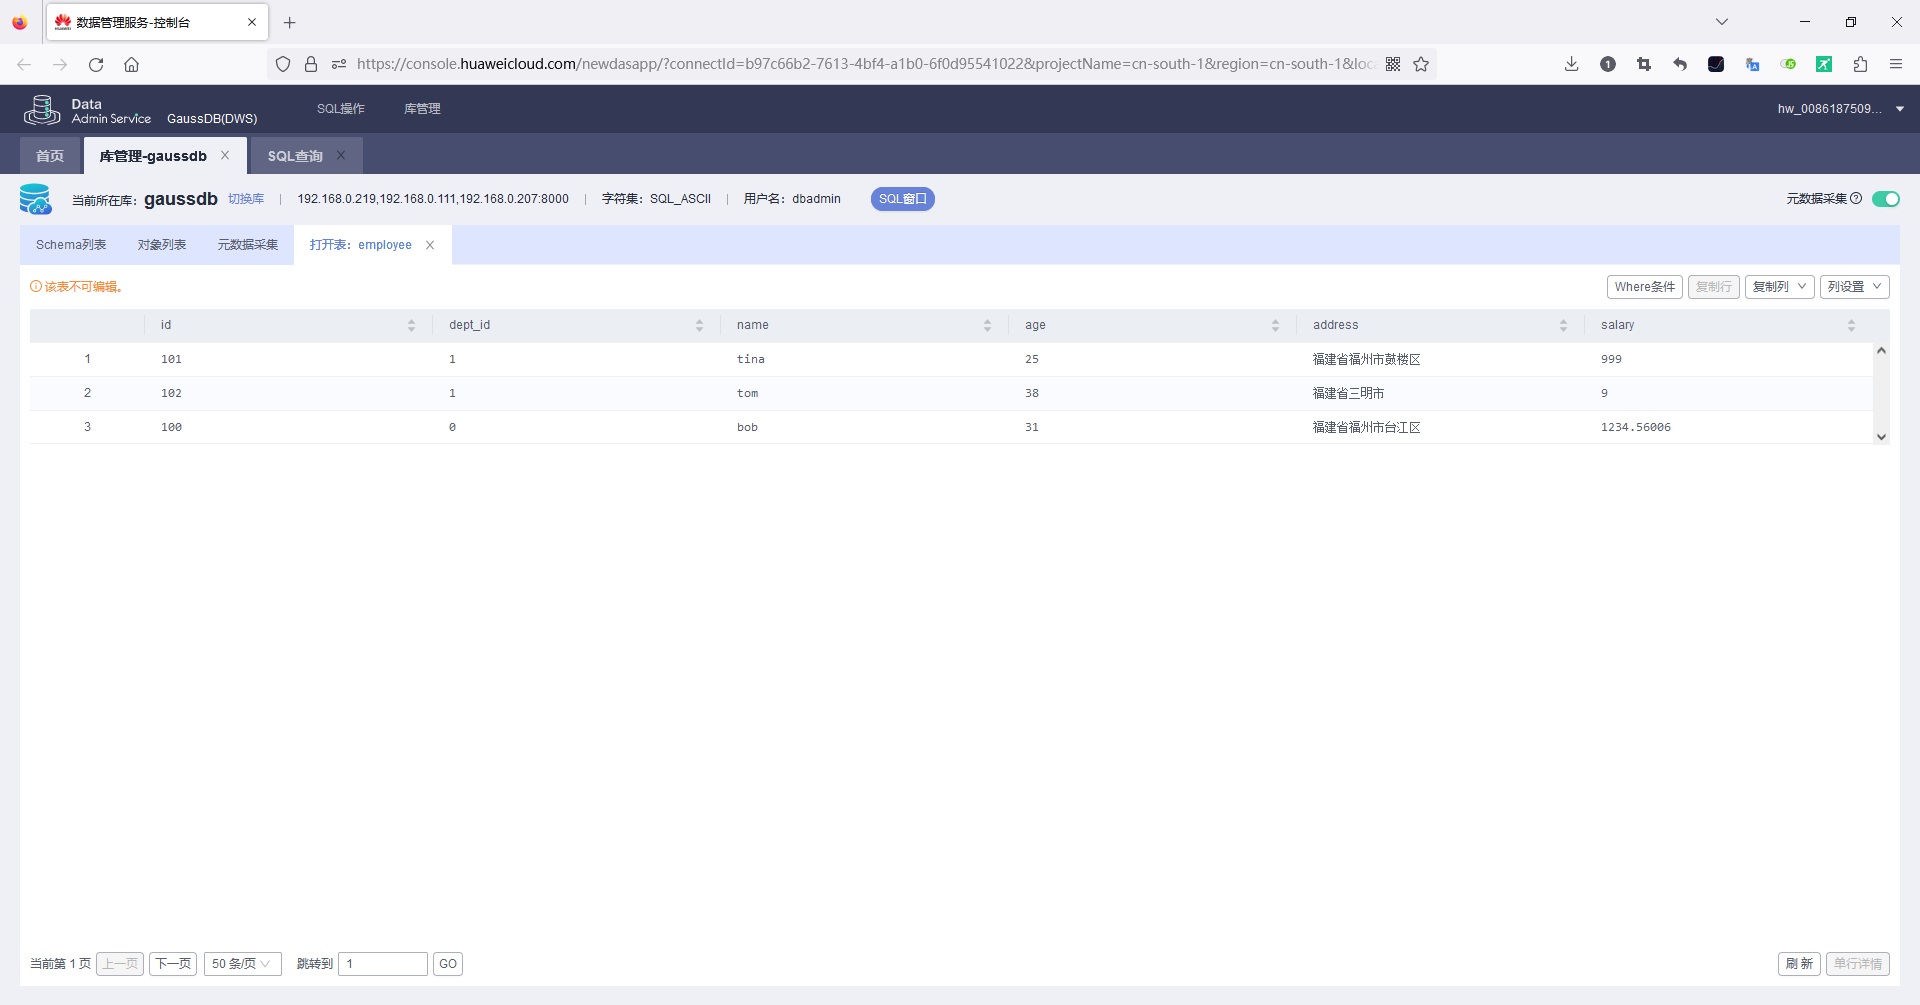Open browser downloads panel

click(x=1572, y=64)
